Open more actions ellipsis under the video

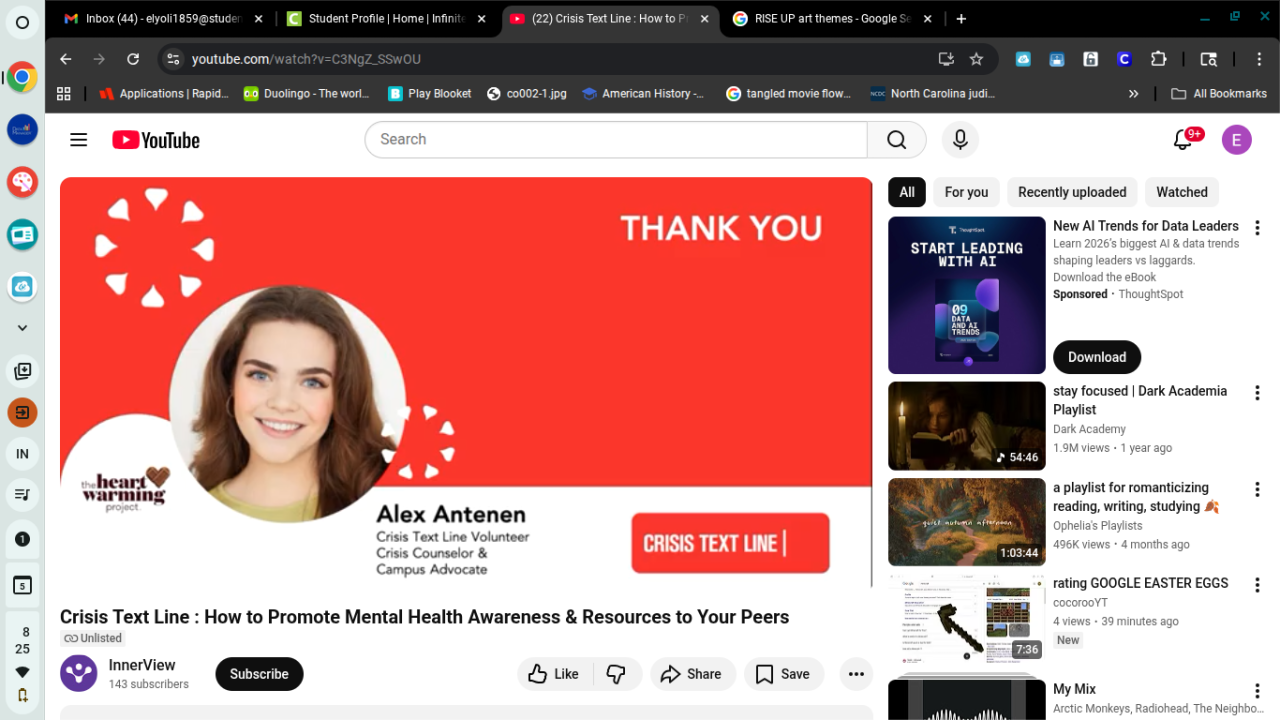[856, 674]
